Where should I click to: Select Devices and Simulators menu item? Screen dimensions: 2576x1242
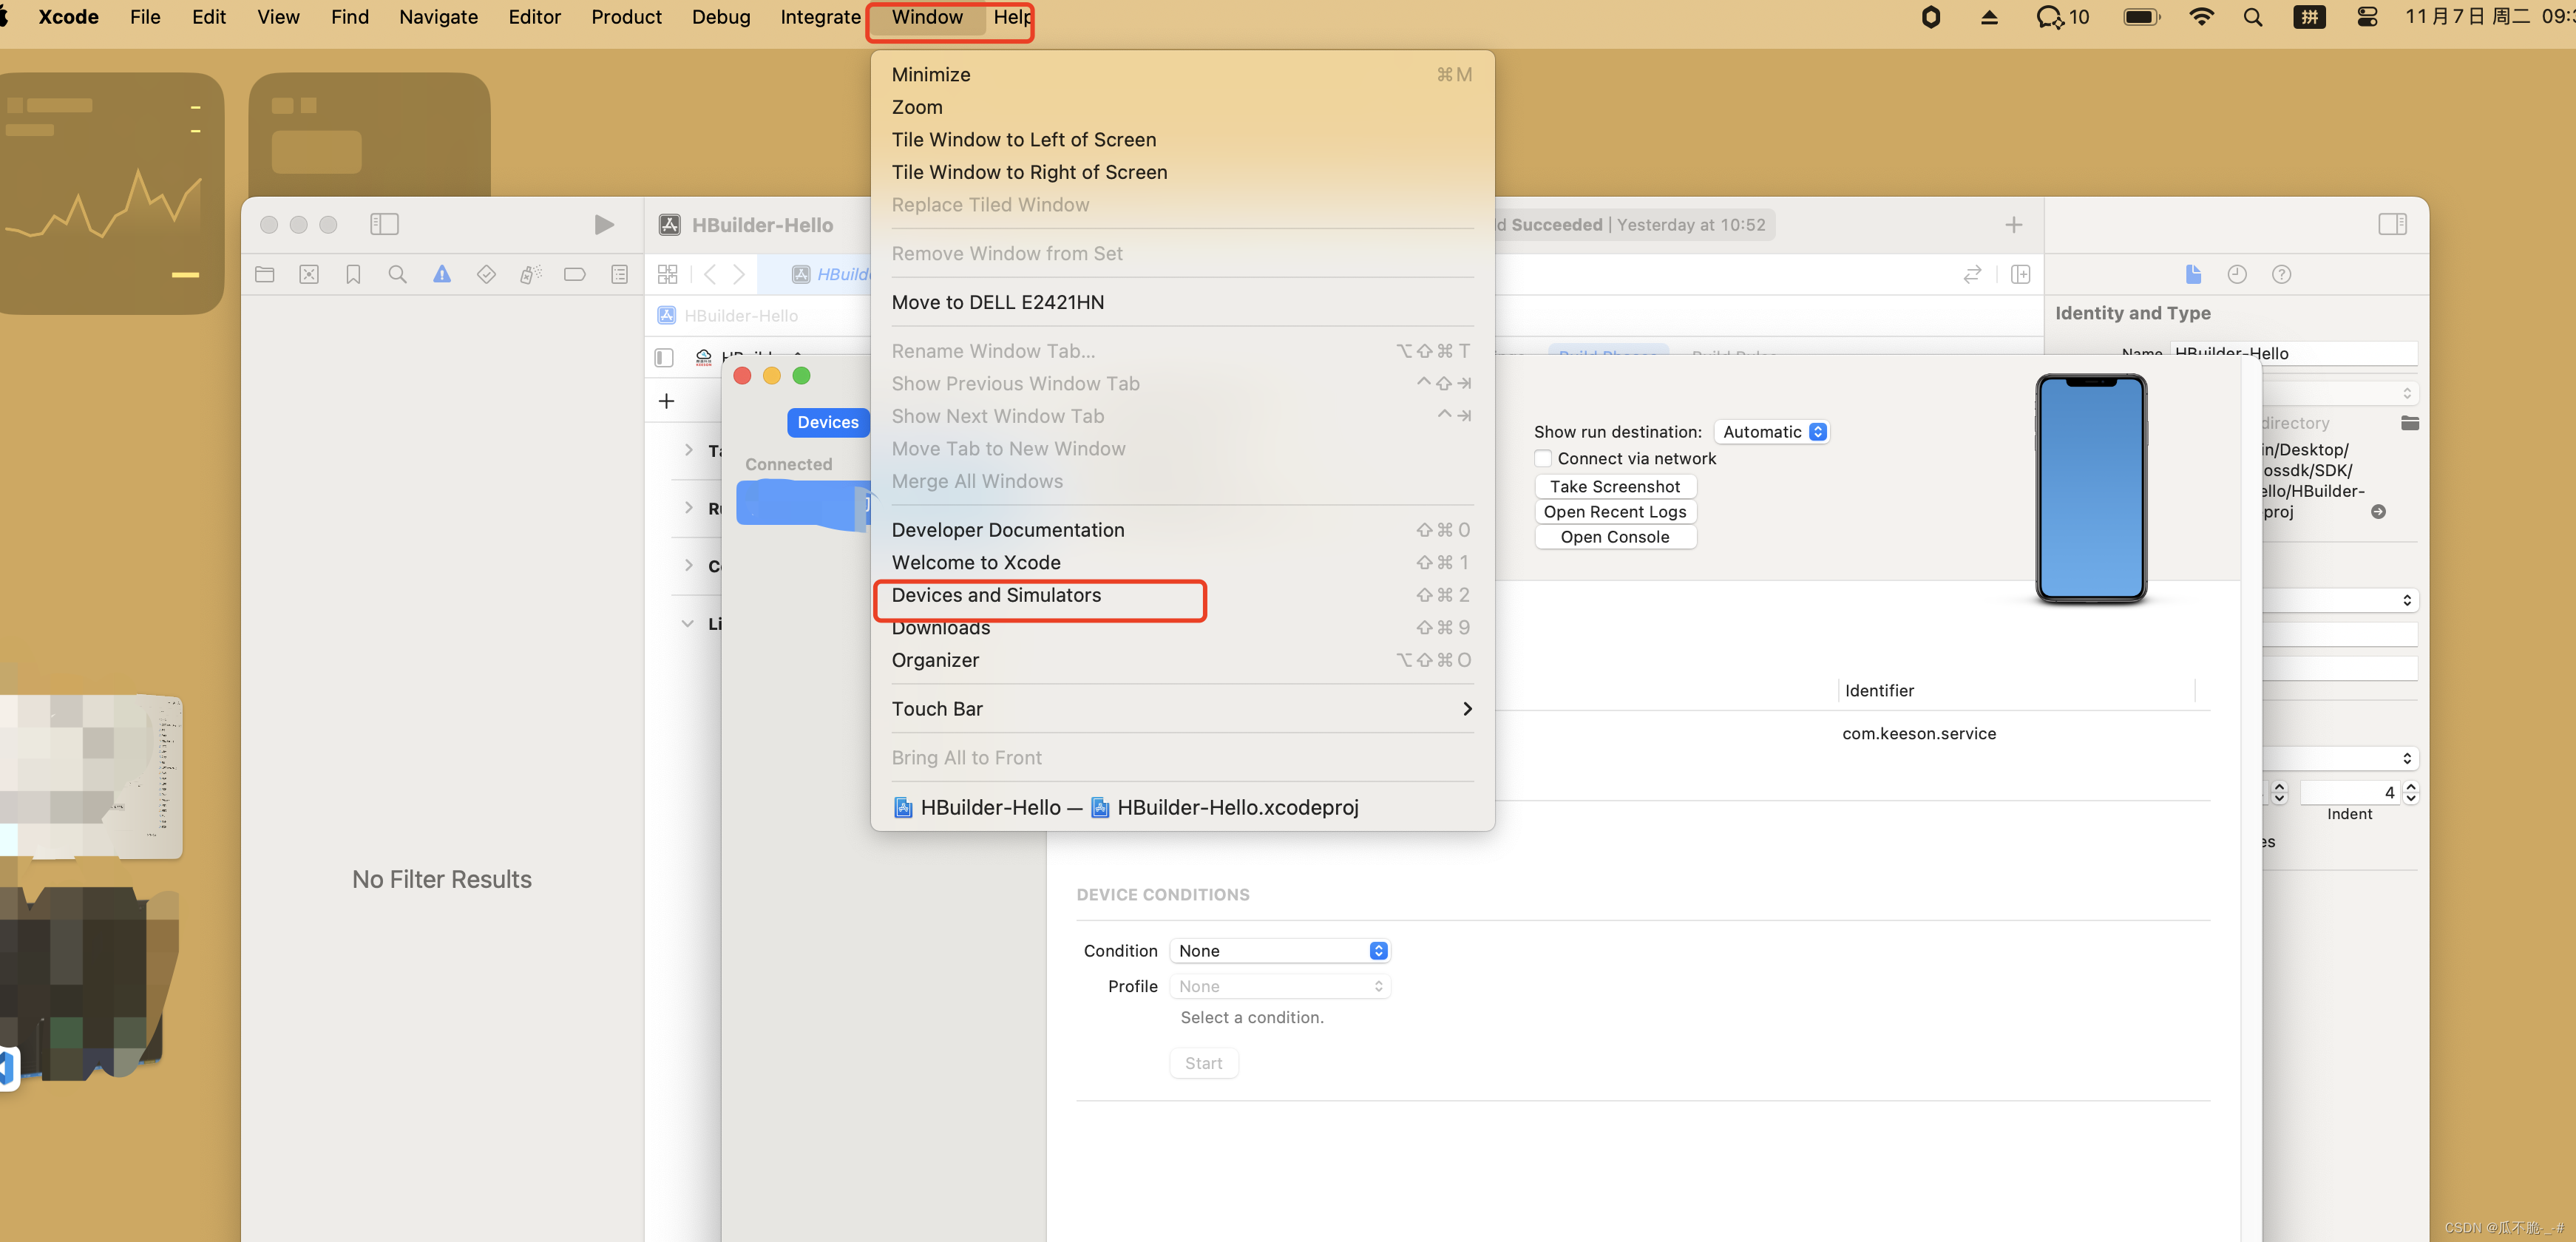[x=997, y=596]
